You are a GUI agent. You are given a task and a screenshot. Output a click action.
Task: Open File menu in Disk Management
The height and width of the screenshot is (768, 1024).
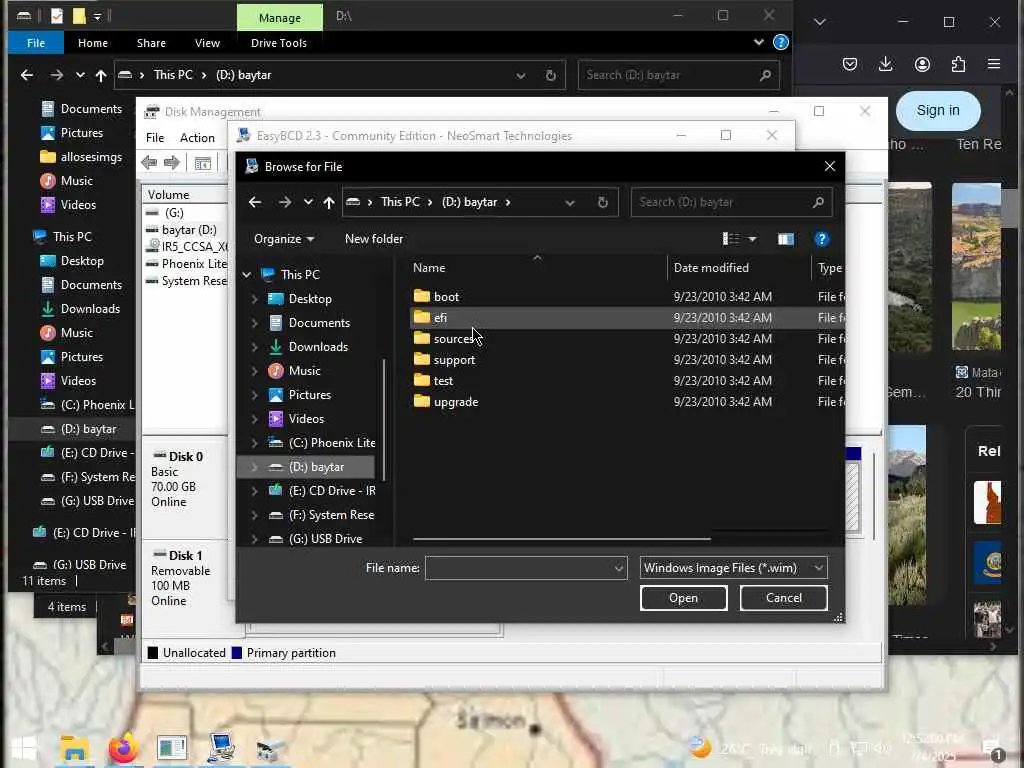click(155, 138)
